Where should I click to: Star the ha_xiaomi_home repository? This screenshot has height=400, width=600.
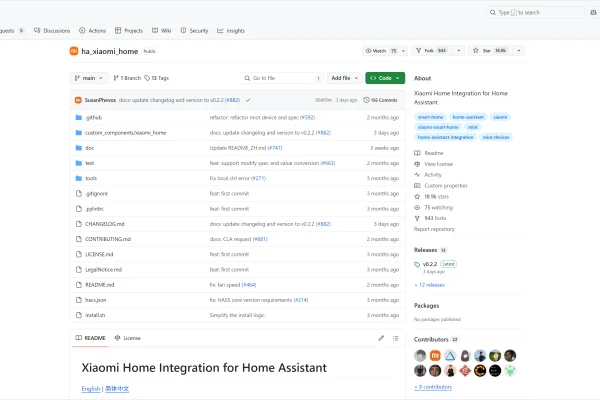point(490,51)
